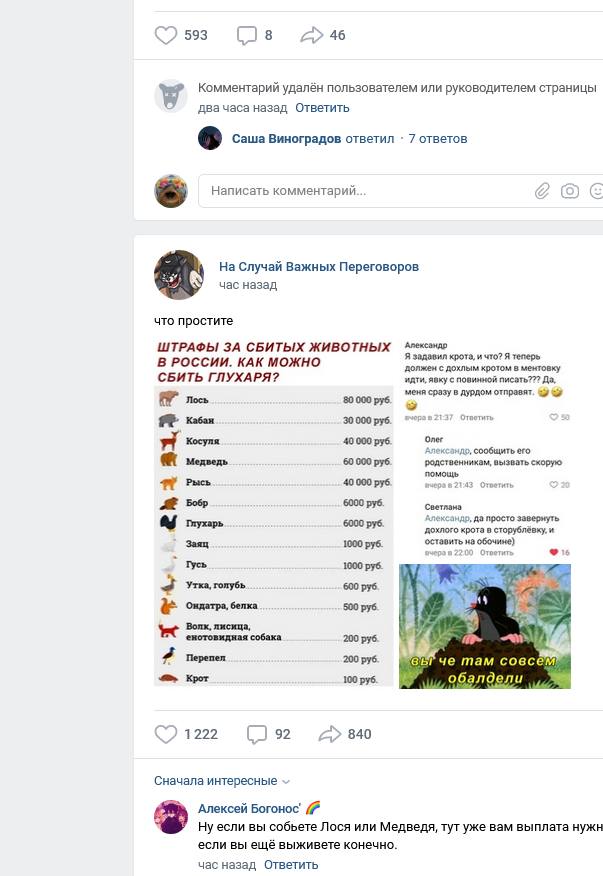Open emoji picker in the comment field
This screenshot has height=876, width=603.
pyautogui.click(x=596, y=191)
